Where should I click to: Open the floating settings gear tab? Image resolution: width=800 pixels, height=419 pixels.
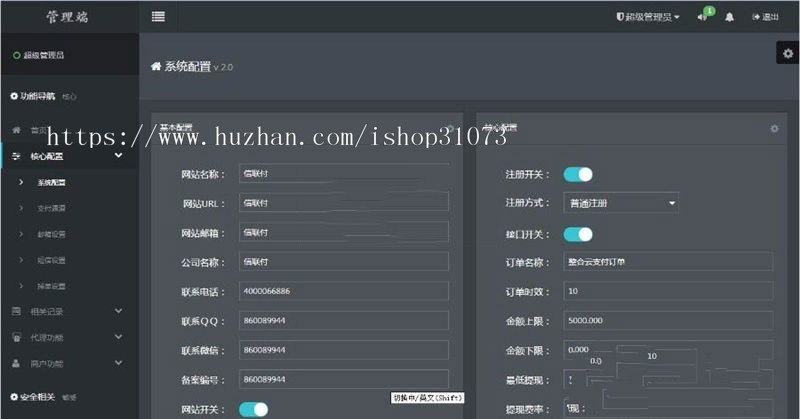[x=788, y=53]
